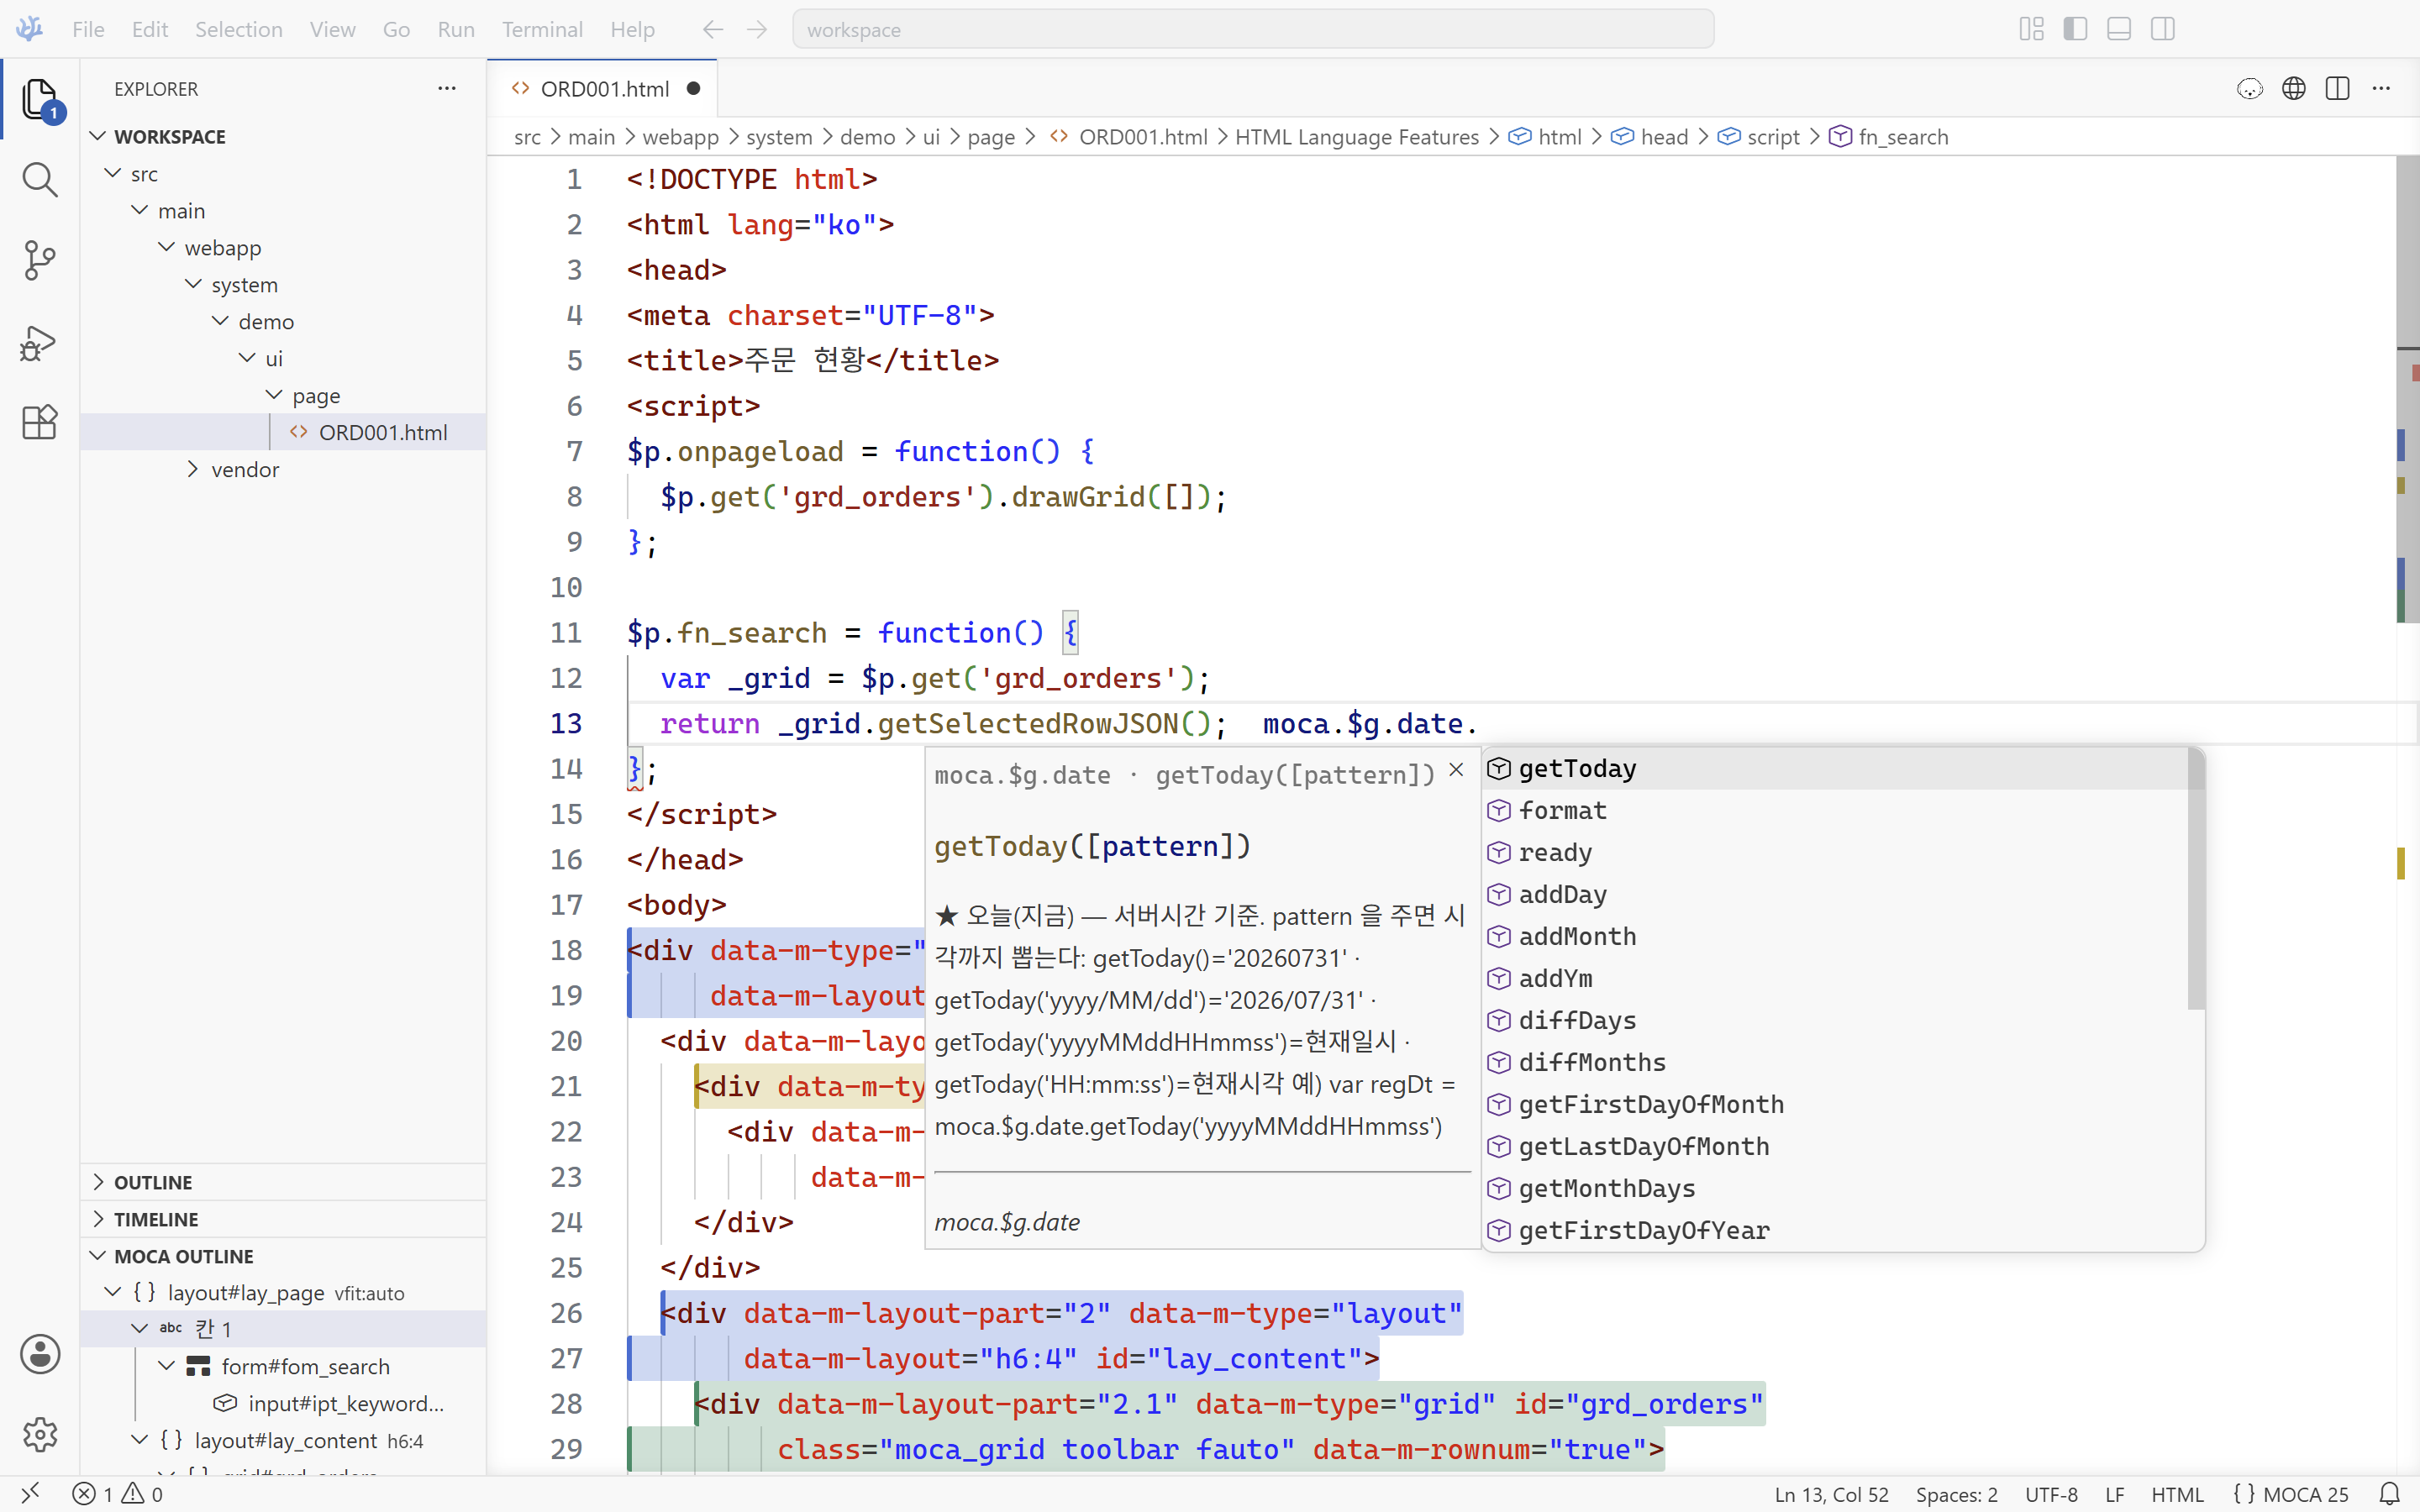Click the suggestion list scrollbar
2420x1512 pixels.
click(x=2196, y=880)
